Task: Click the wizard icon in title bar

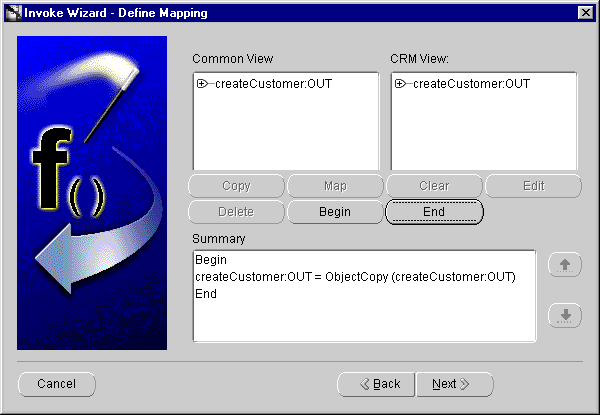Action: [13, 12]
